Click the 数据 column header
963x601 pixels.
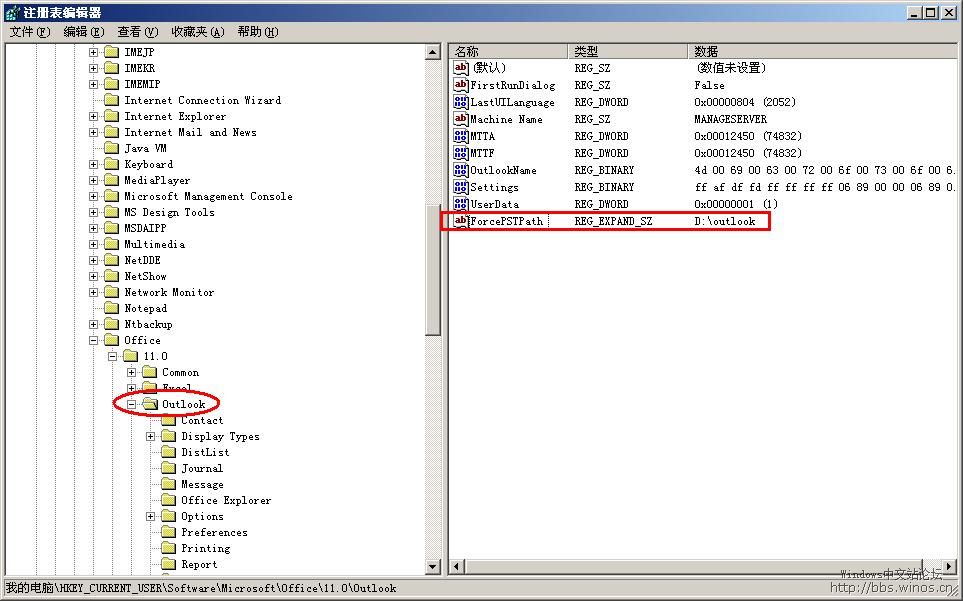[706, 51]
